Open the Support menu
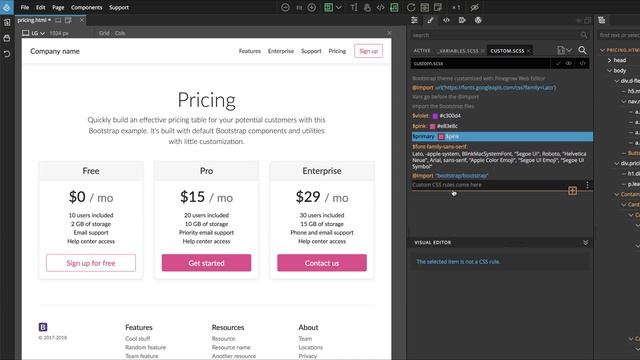 pyautogui.click(x=119, y=7)
